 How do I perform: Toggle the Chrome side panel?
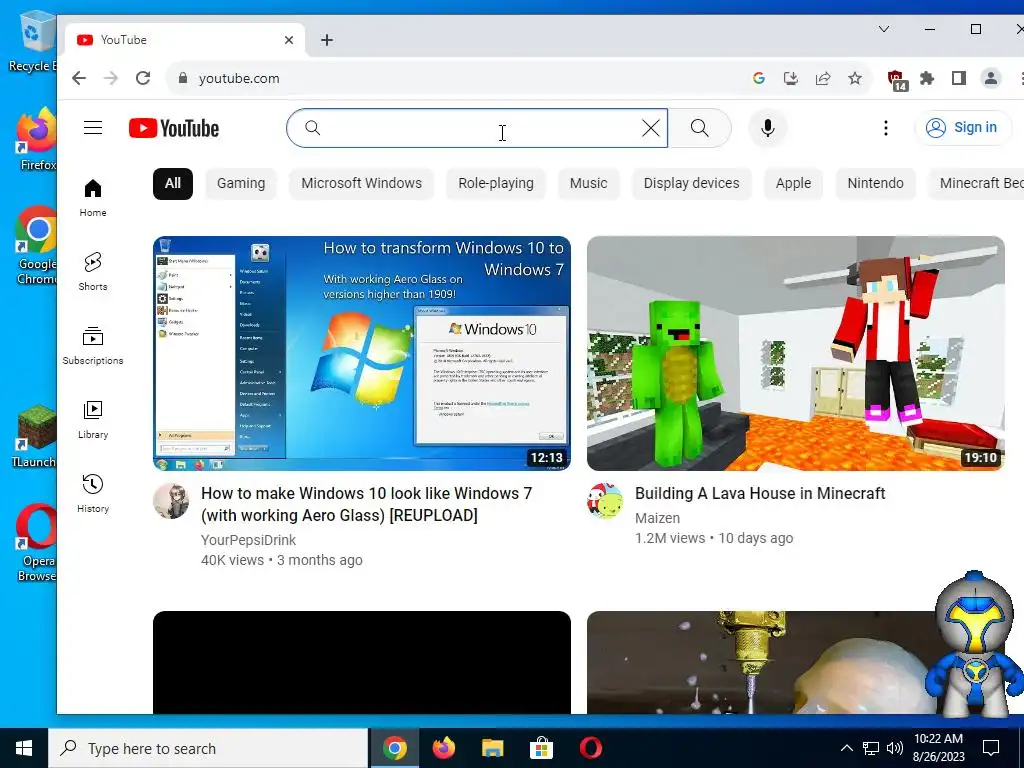[959, 78]
